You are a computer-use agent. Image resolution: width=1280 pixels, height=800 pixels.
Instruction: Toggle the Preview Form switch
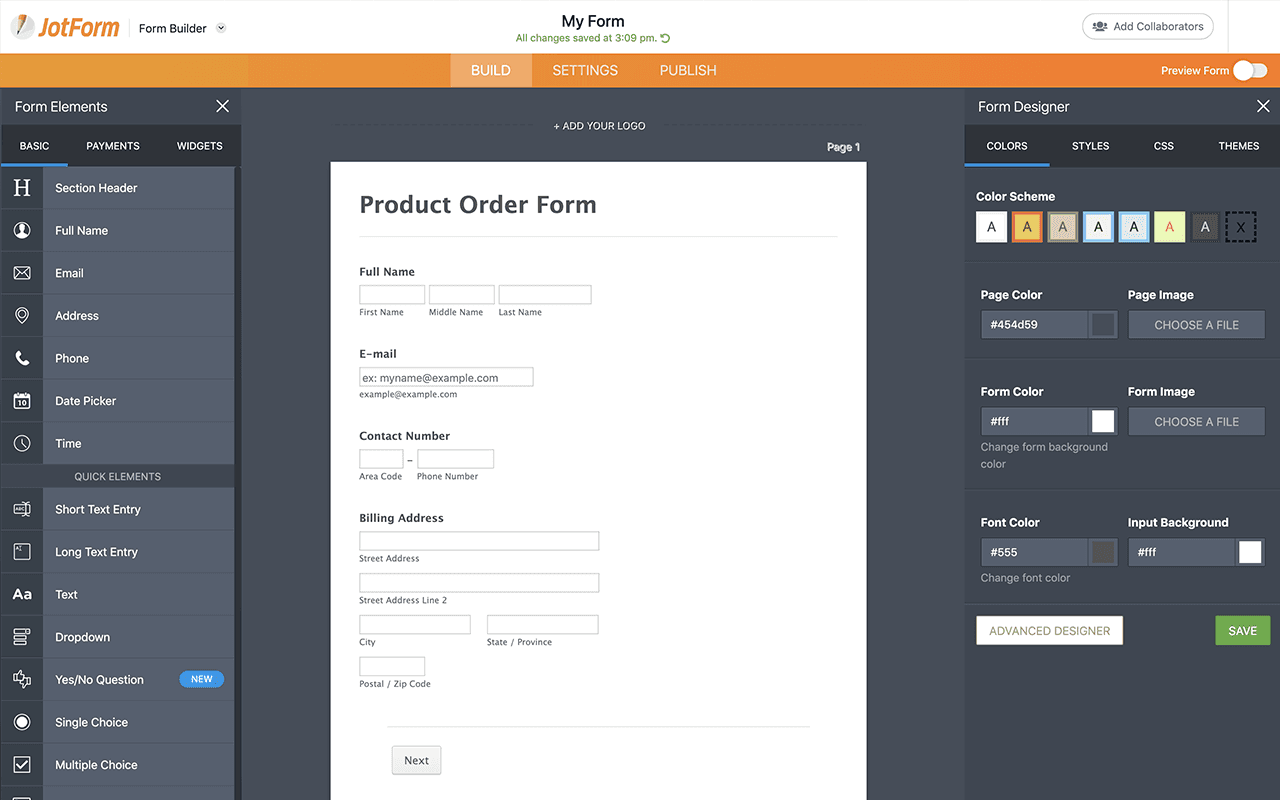coord(1249,70)
